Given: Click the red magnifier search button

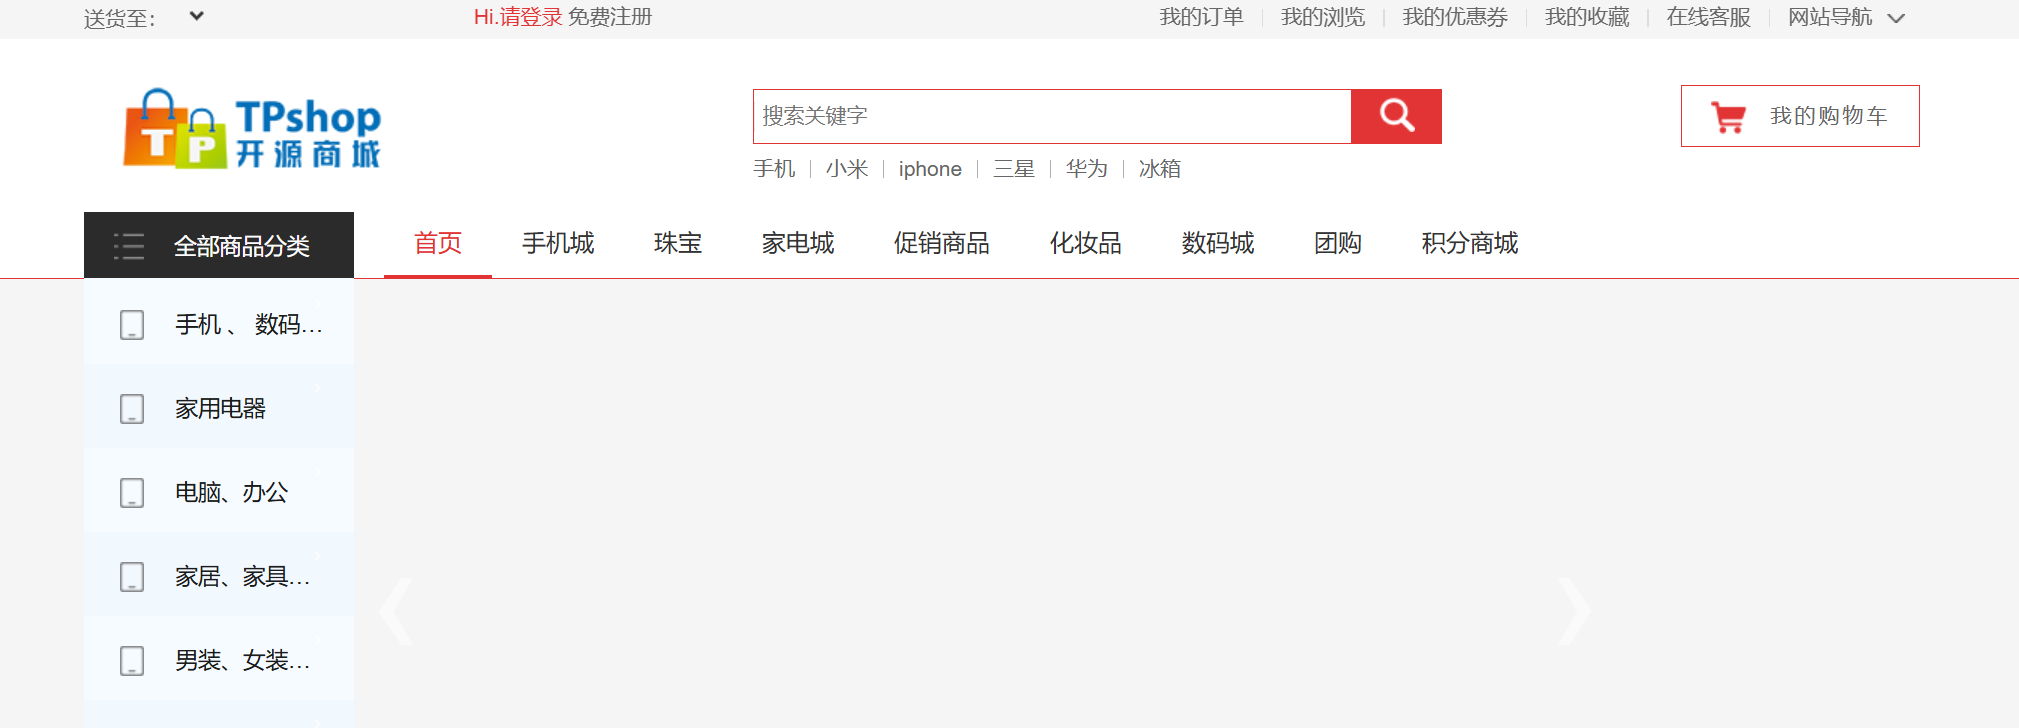Looking at the screenshot, I should (1396, 116).
